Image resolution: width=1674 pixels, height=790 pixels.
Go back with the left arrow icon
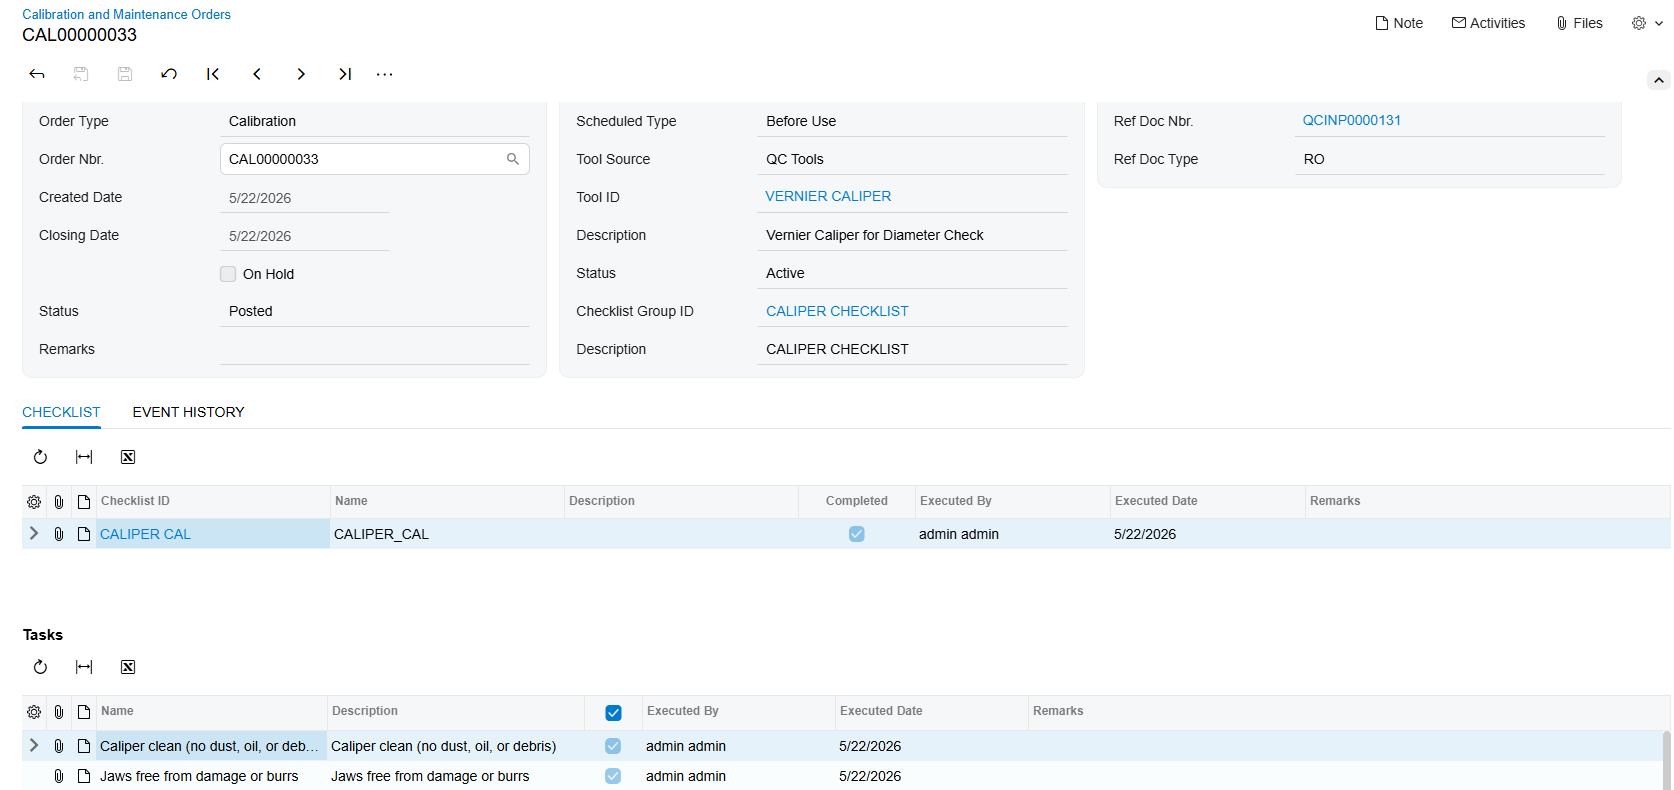click(x=37, y=74)
